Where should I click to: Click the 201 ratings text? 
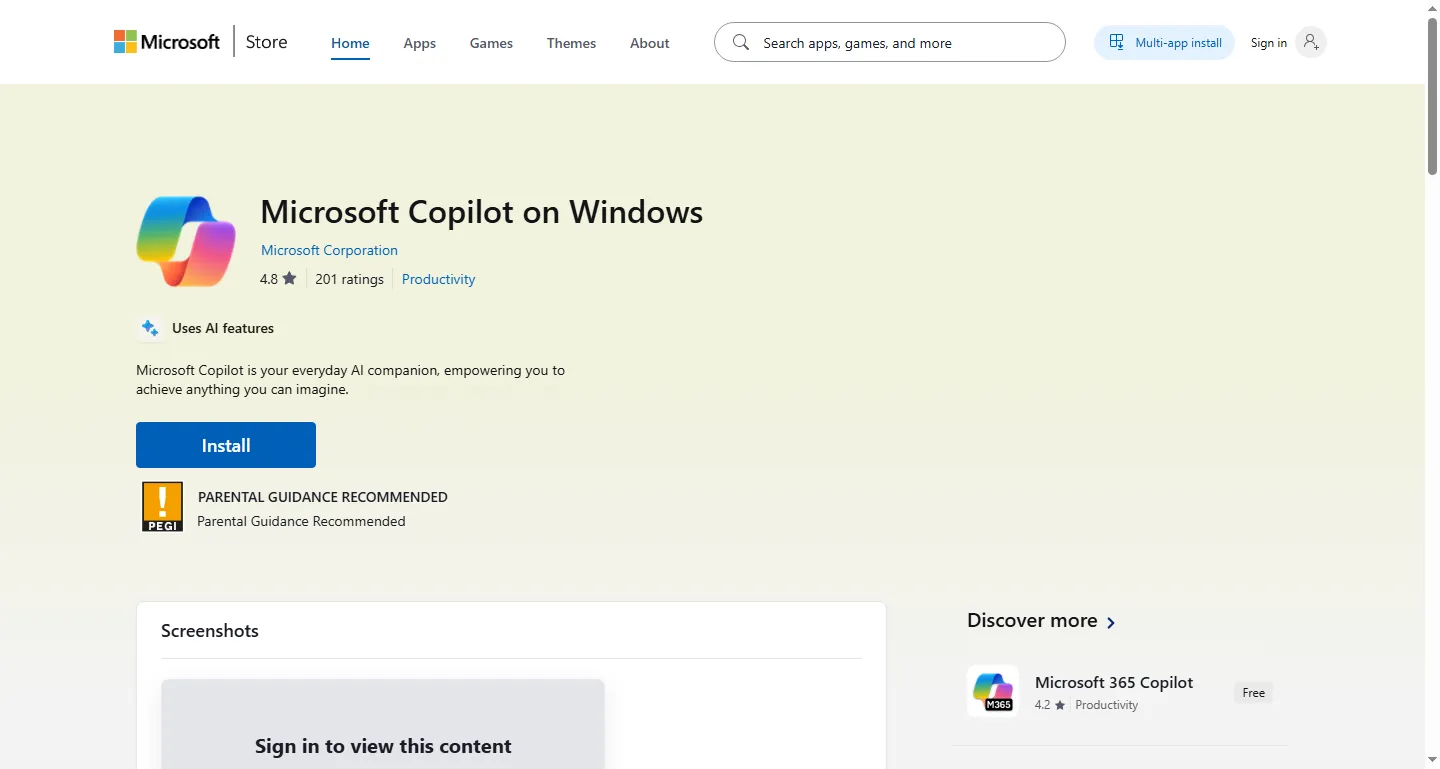[349, 279]
